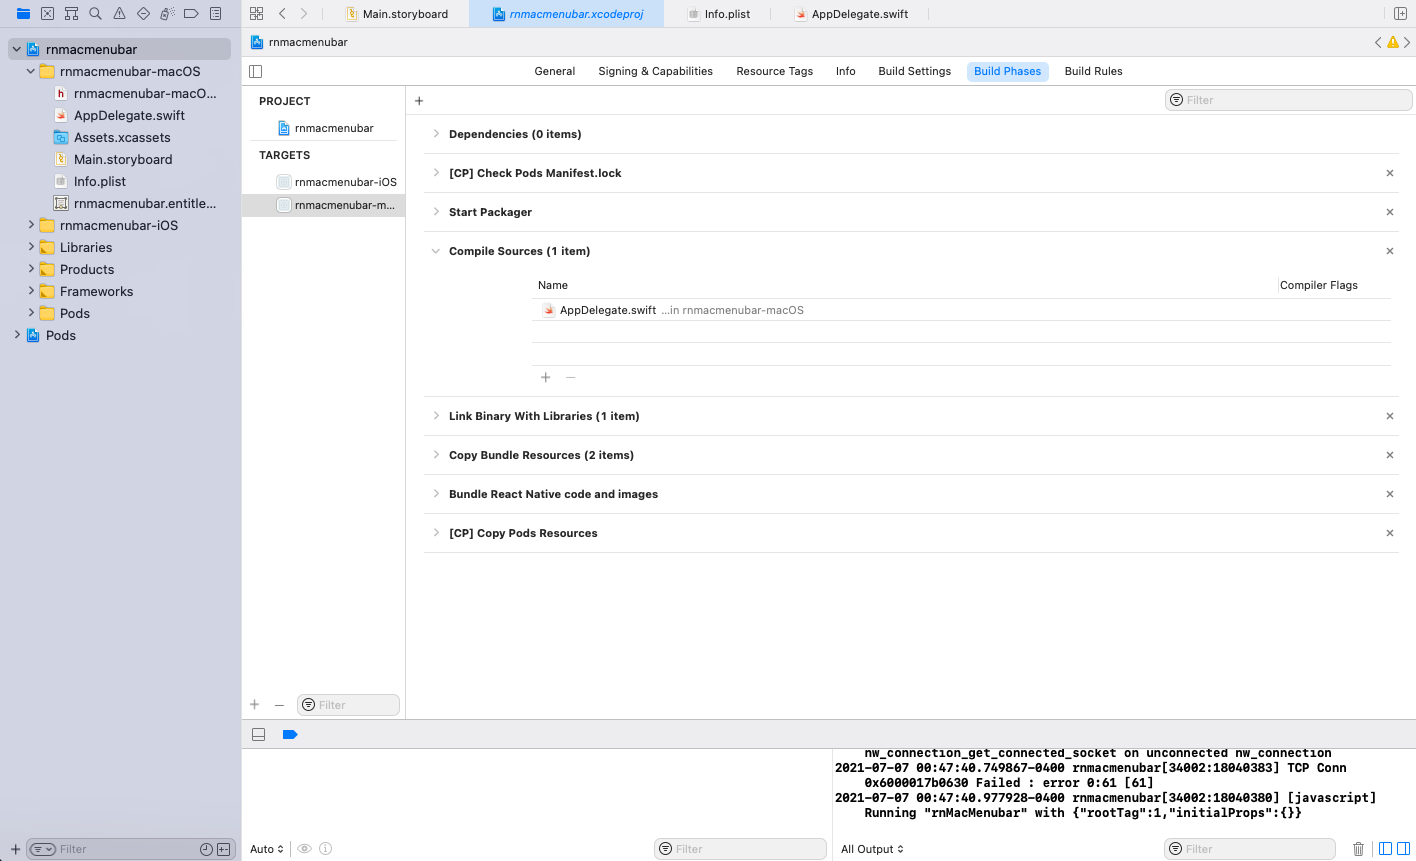The width and height of the screenshot is (1416, 861).
Task: Open the Report navigator icon
Action: 215,14
